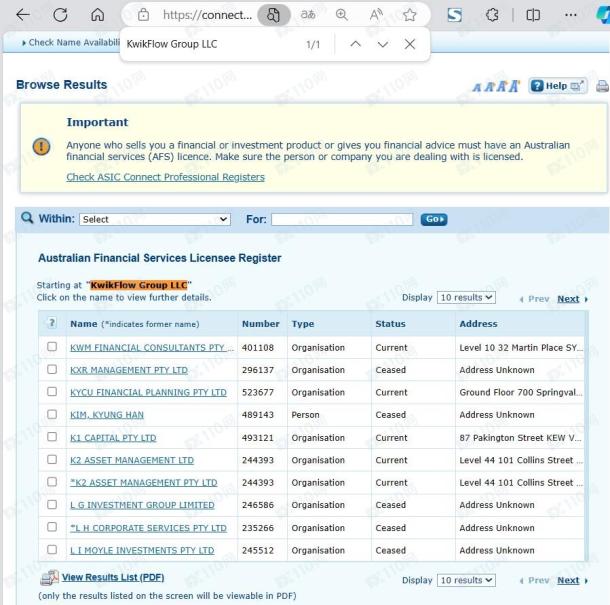Open *L H CORPORATE SERVICES PTY LTD link

coord(148,528)
